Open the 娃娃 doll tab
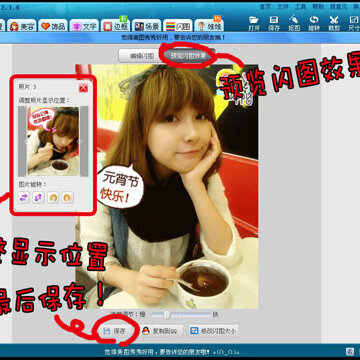This screenshot has width=360, height=360. 209,26
